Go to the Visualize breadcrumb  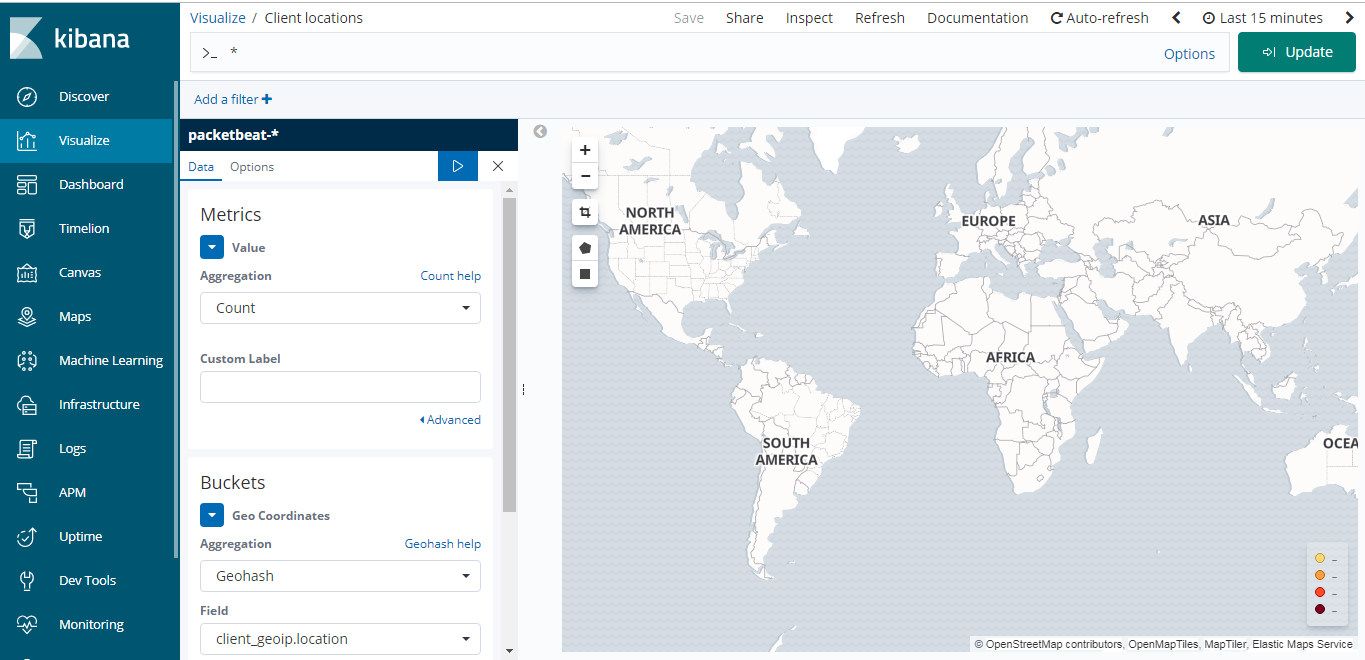click(x=218, y=18)
